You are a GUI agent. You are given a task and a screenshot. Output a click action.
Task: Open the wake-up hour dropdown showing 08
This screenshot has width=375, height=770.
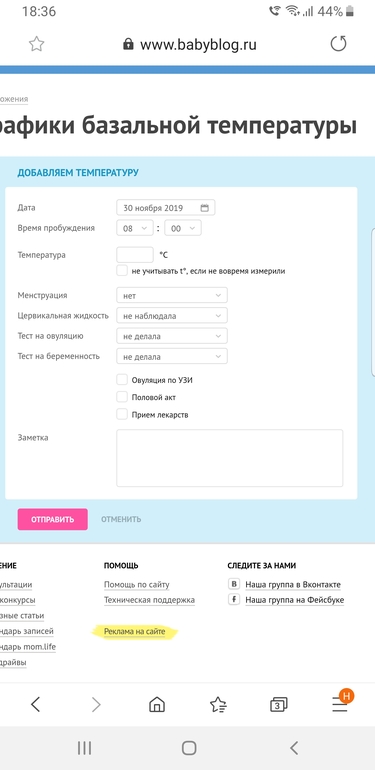(x=134, y=228)
